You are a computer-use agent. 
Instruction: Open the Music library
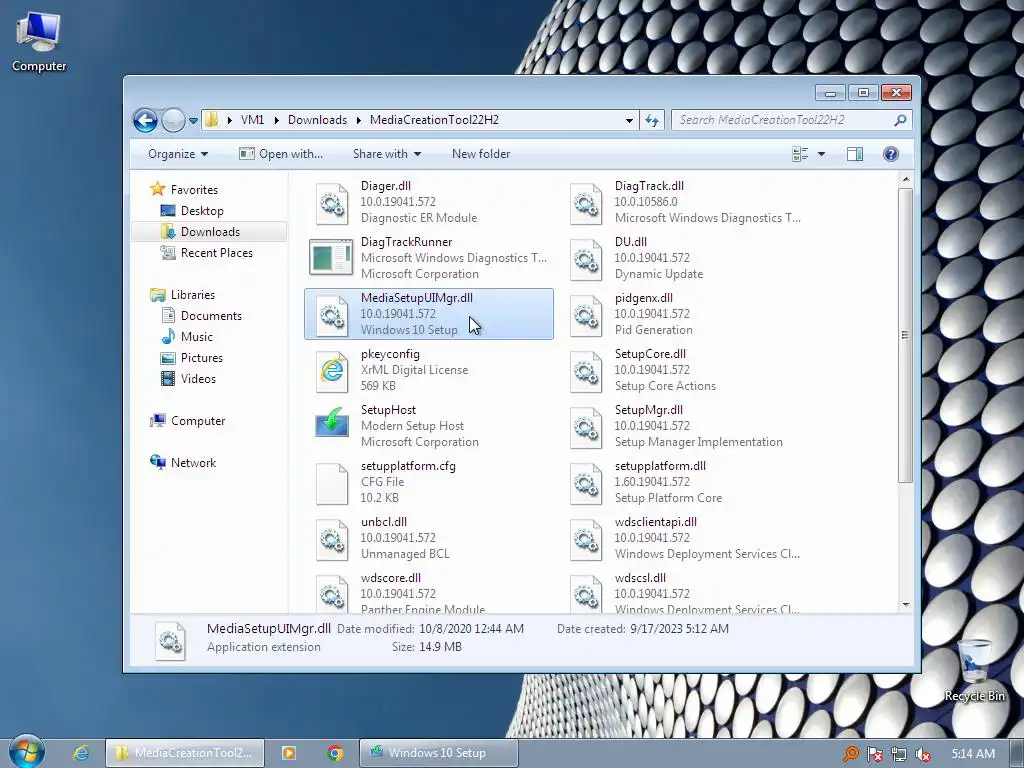(x=196, y=337)
